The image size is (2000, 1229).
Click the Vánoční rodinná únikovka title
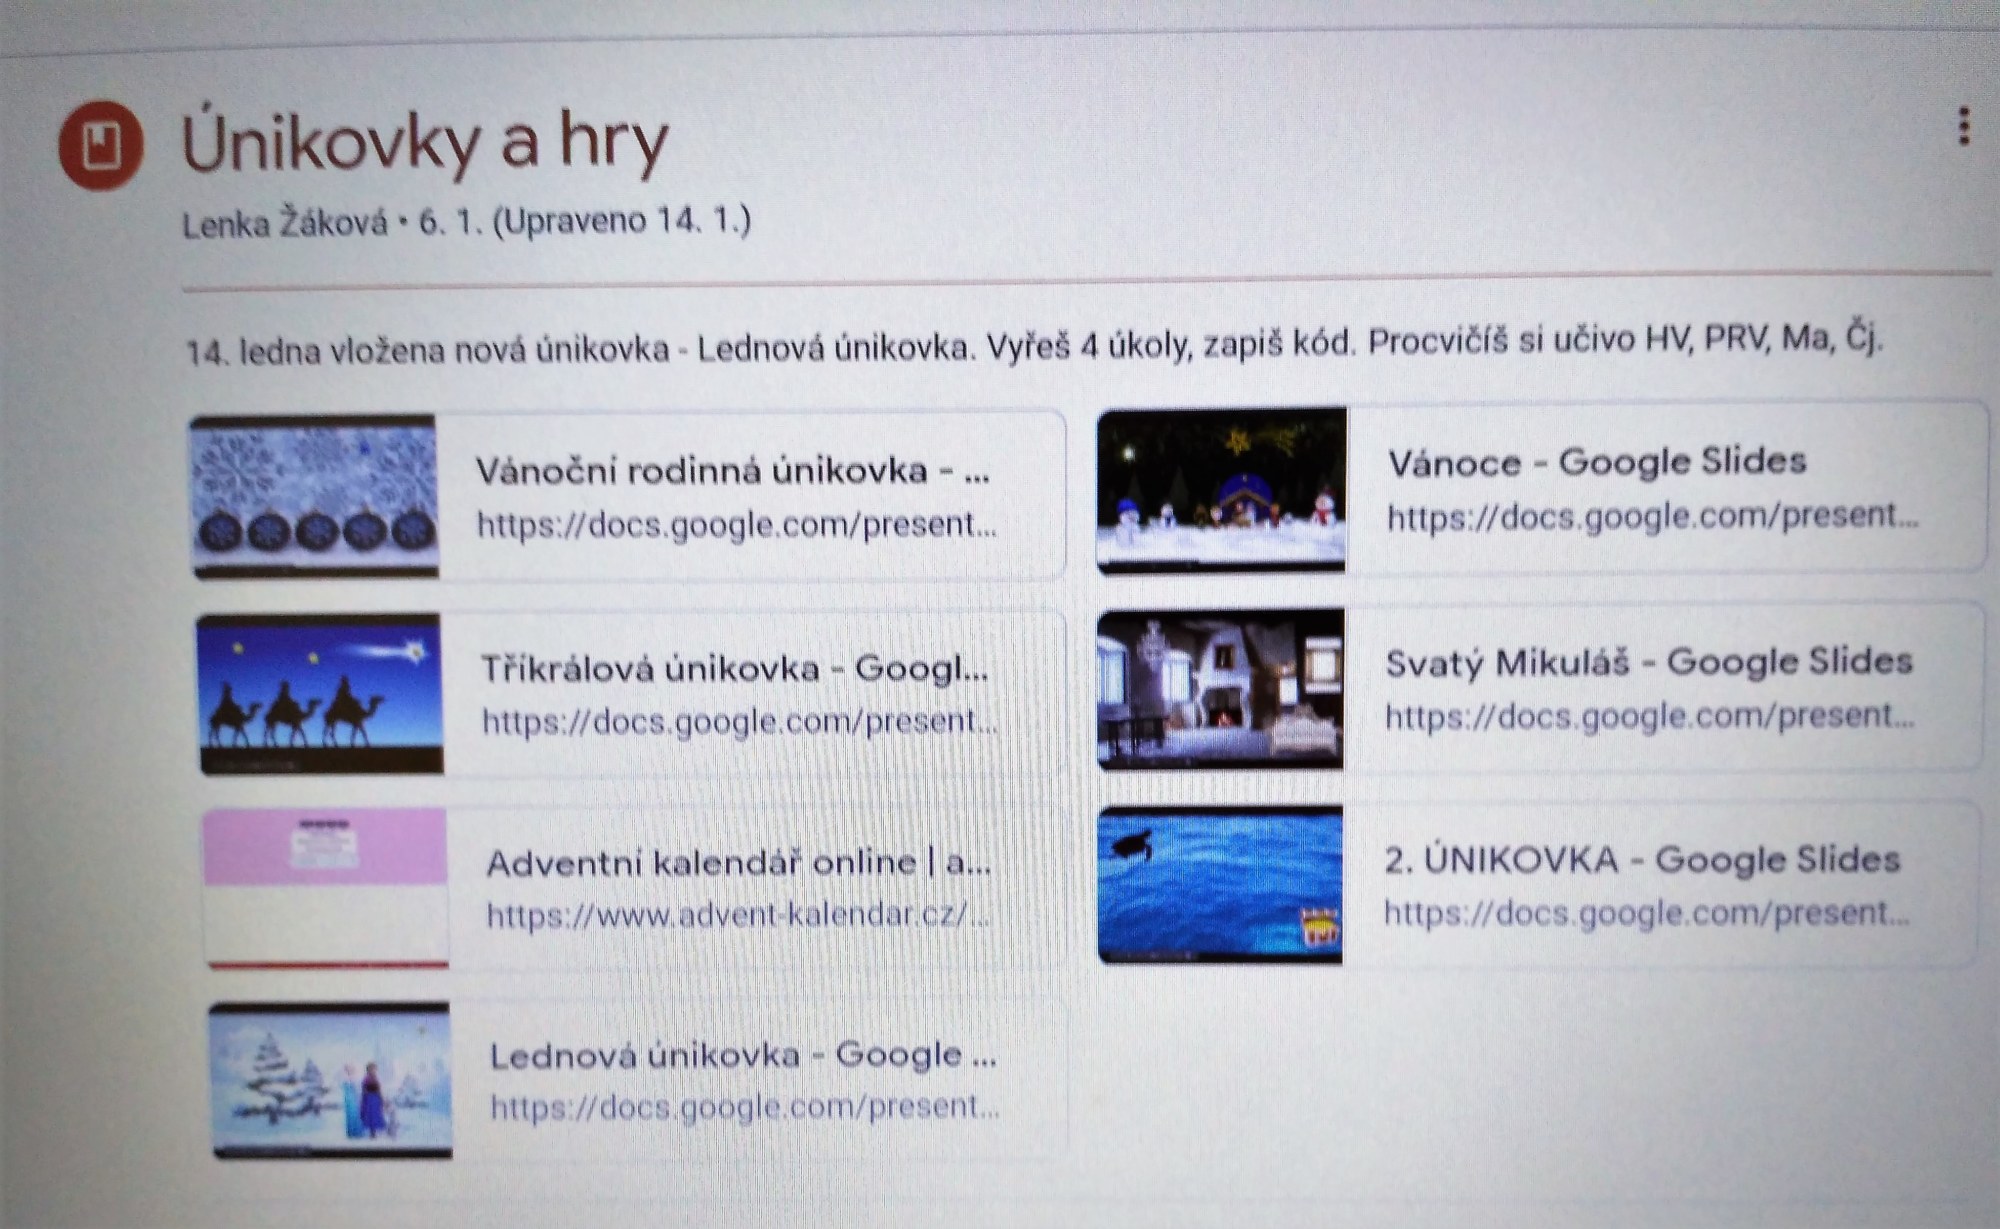(732, 470)
